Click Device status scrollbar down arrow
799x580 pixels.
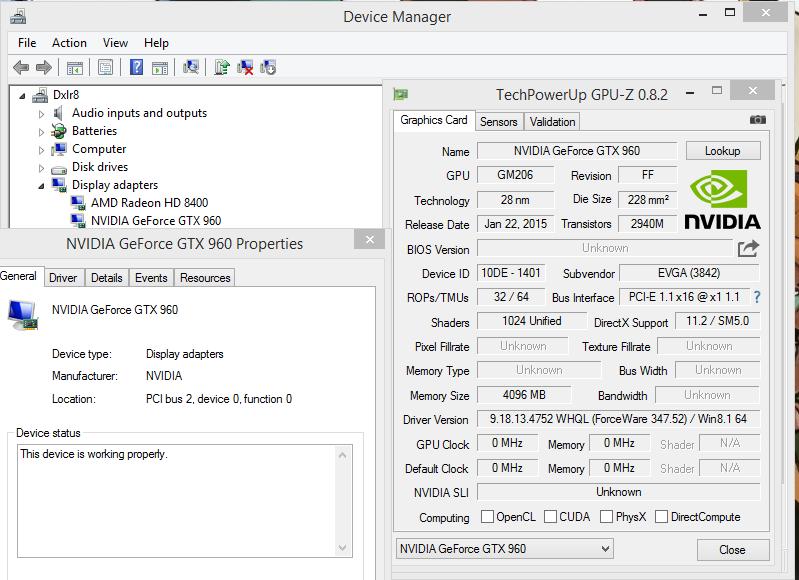click(342, 548)
